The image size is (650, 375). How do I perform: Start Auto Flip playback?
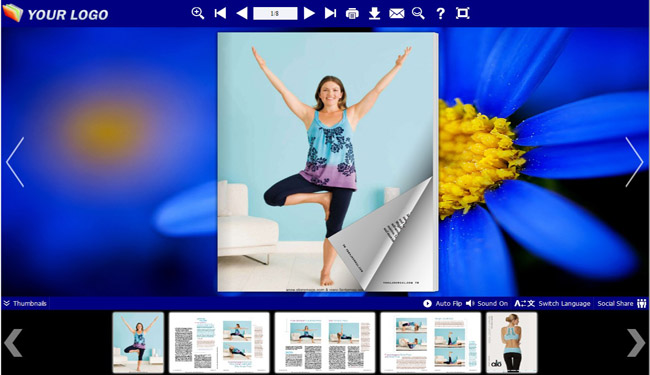(x=443, y=303)
